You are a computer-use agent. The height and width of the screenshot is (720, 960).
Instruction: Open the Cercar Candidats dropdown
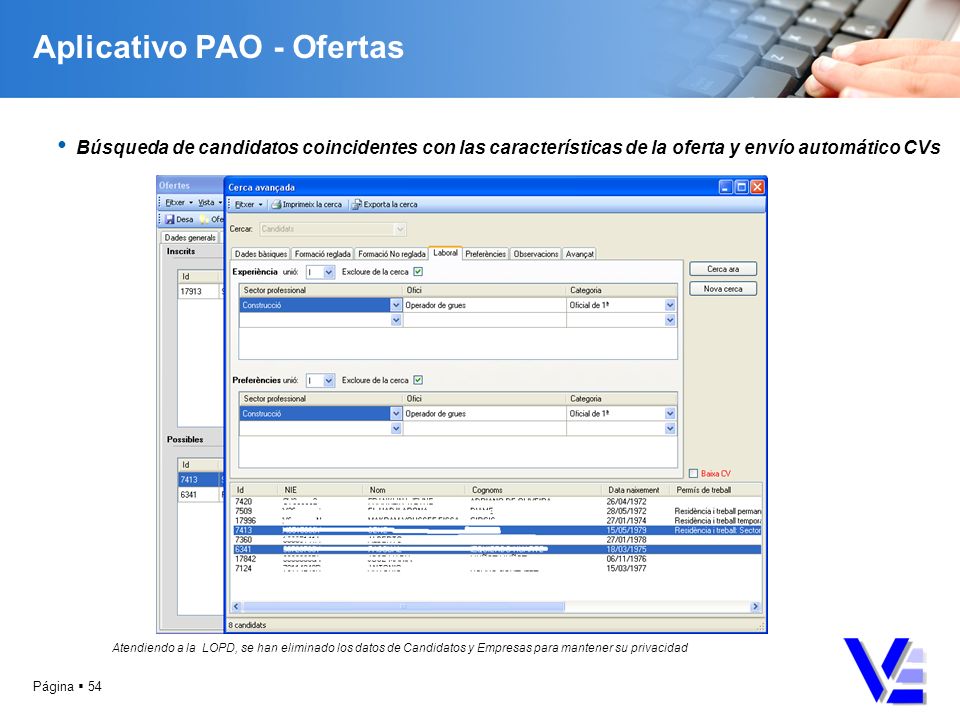pyautogui.click(x=400, y=229)
